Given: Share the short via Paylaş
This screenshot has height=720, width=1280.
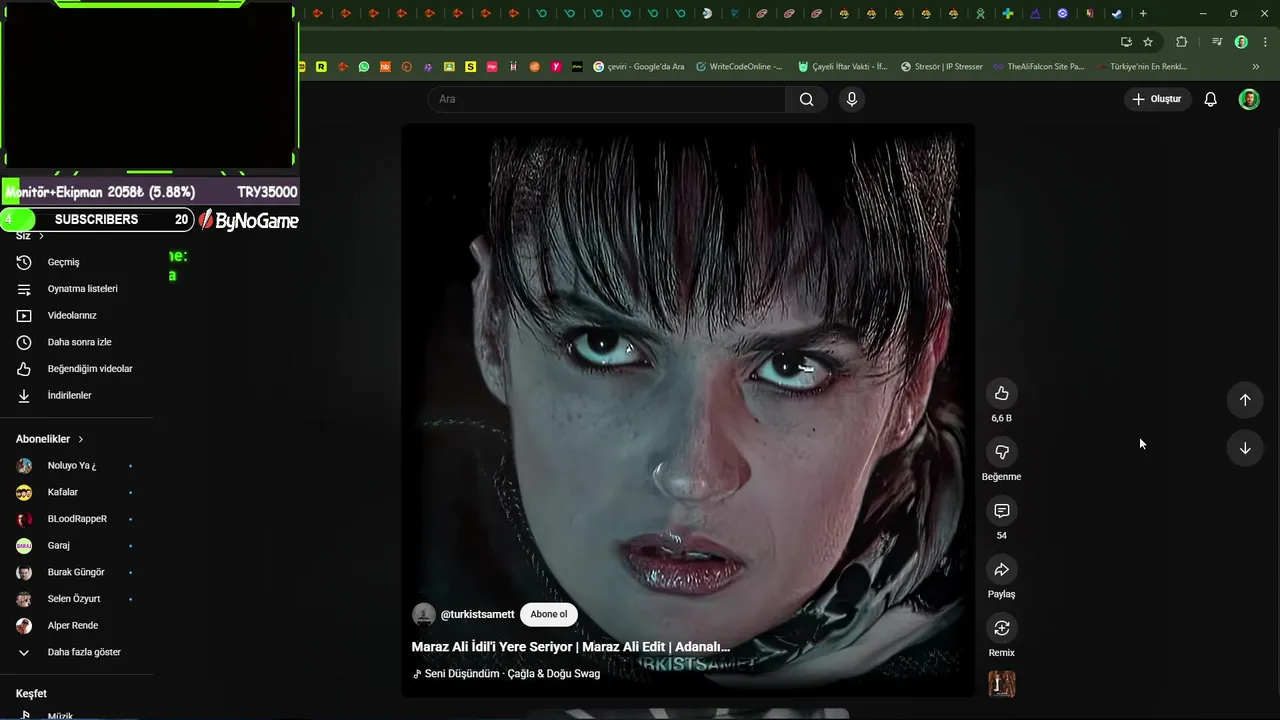Looking at the screenshot, I should coord(1001,570).
